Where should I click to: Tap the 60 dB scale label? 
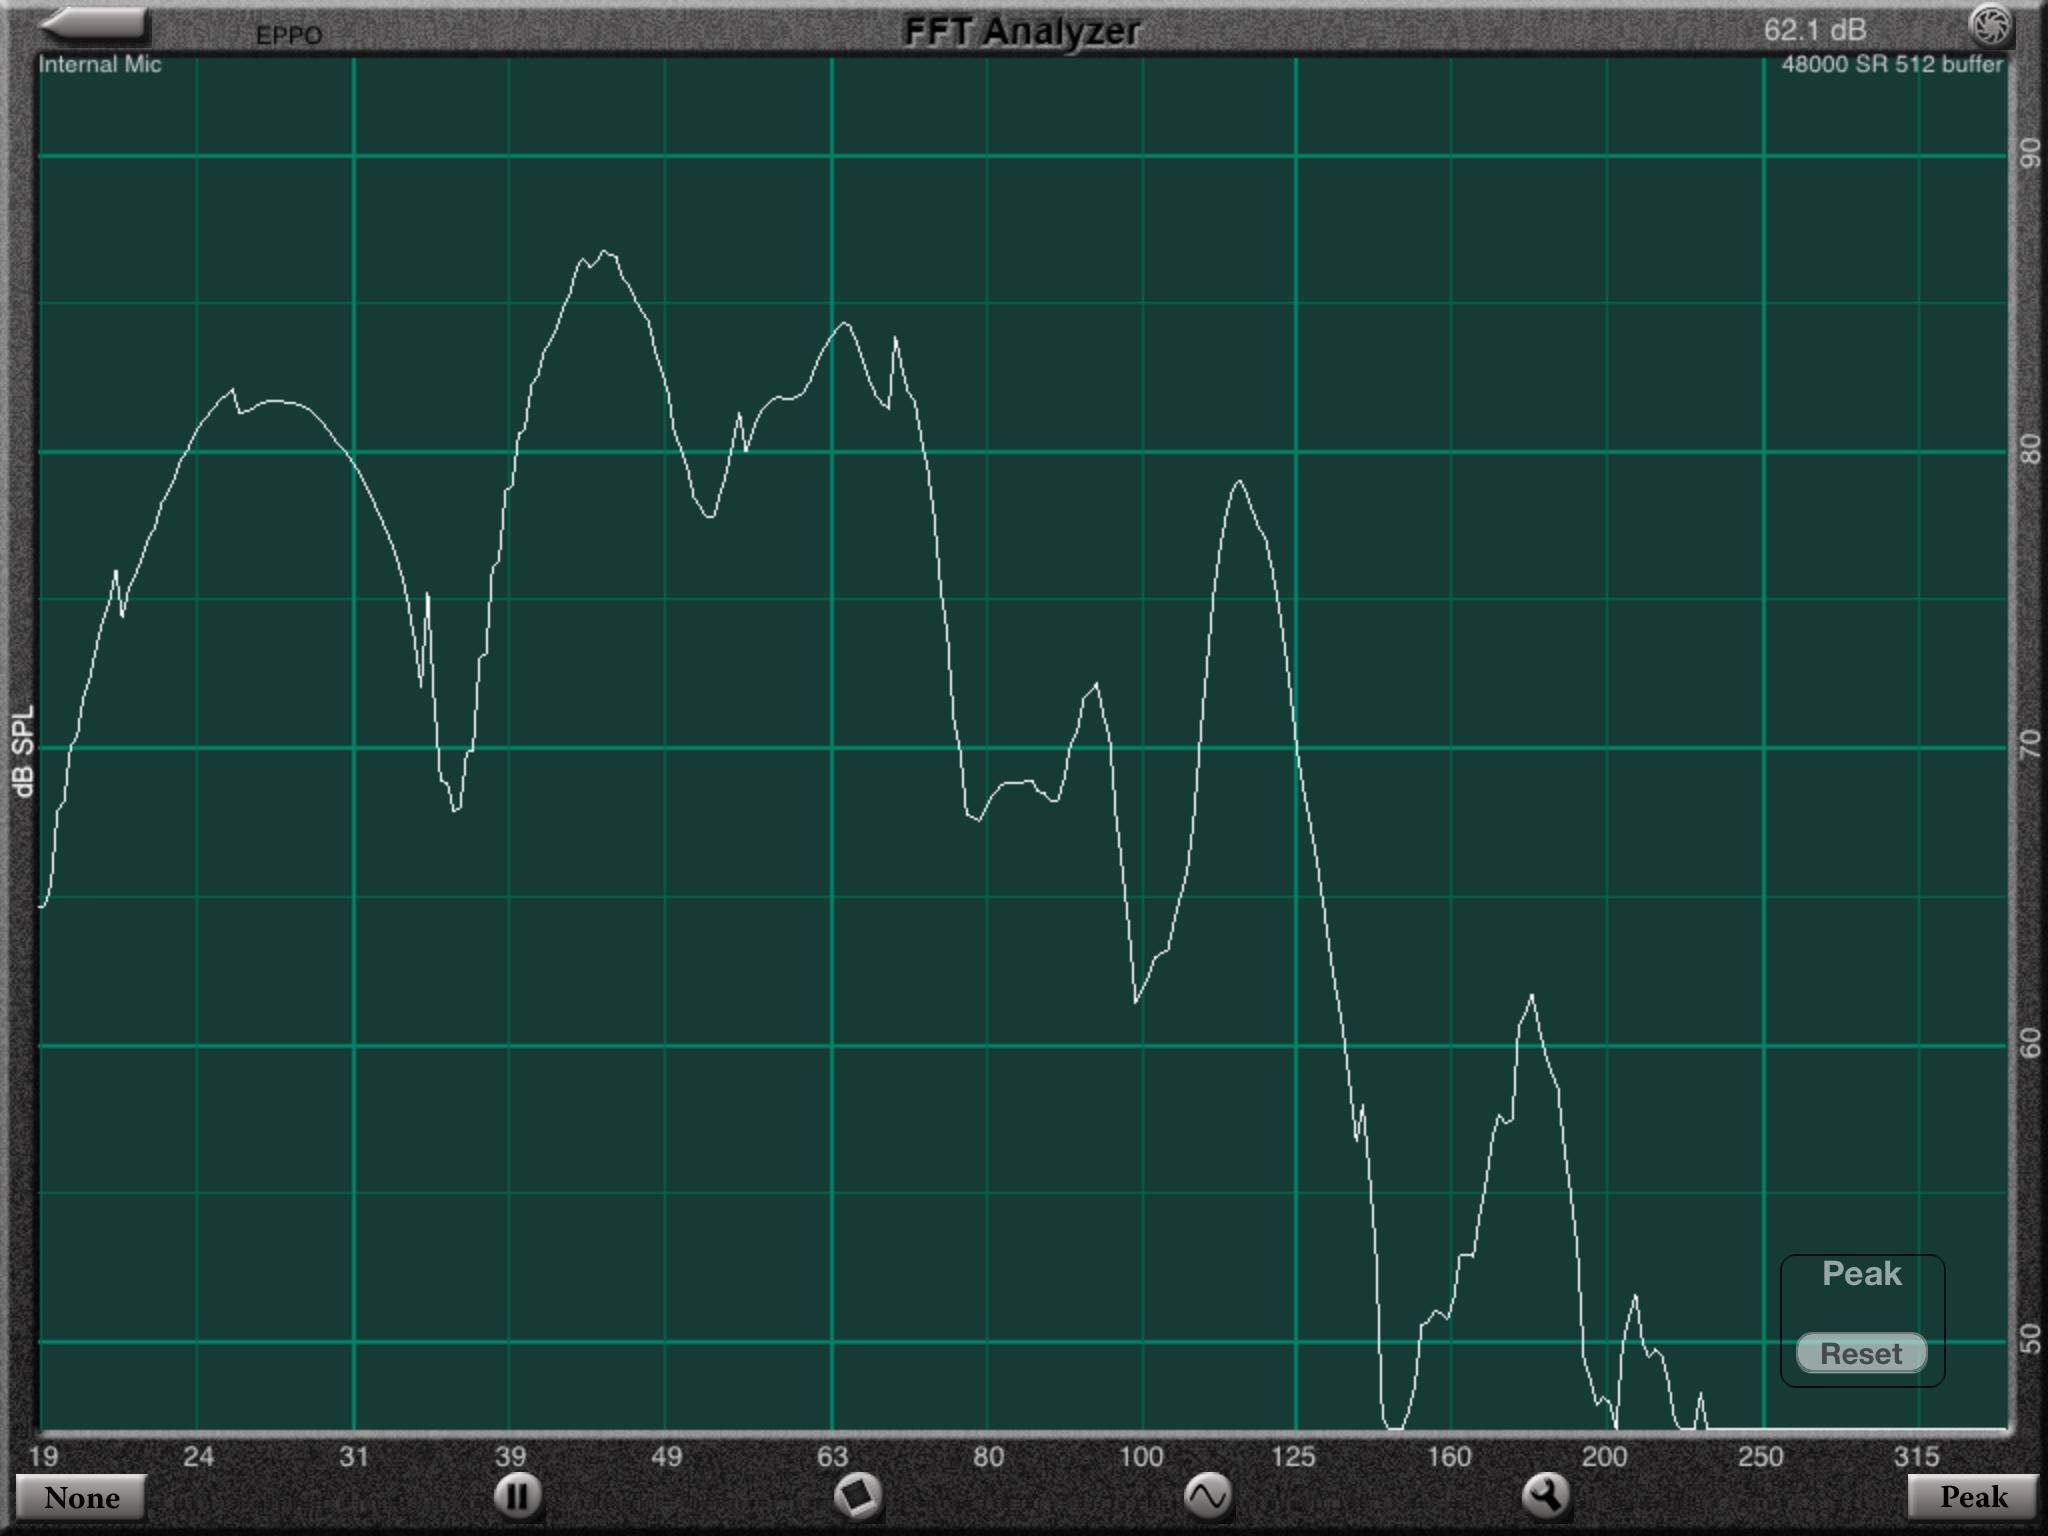(2030, 1044)
